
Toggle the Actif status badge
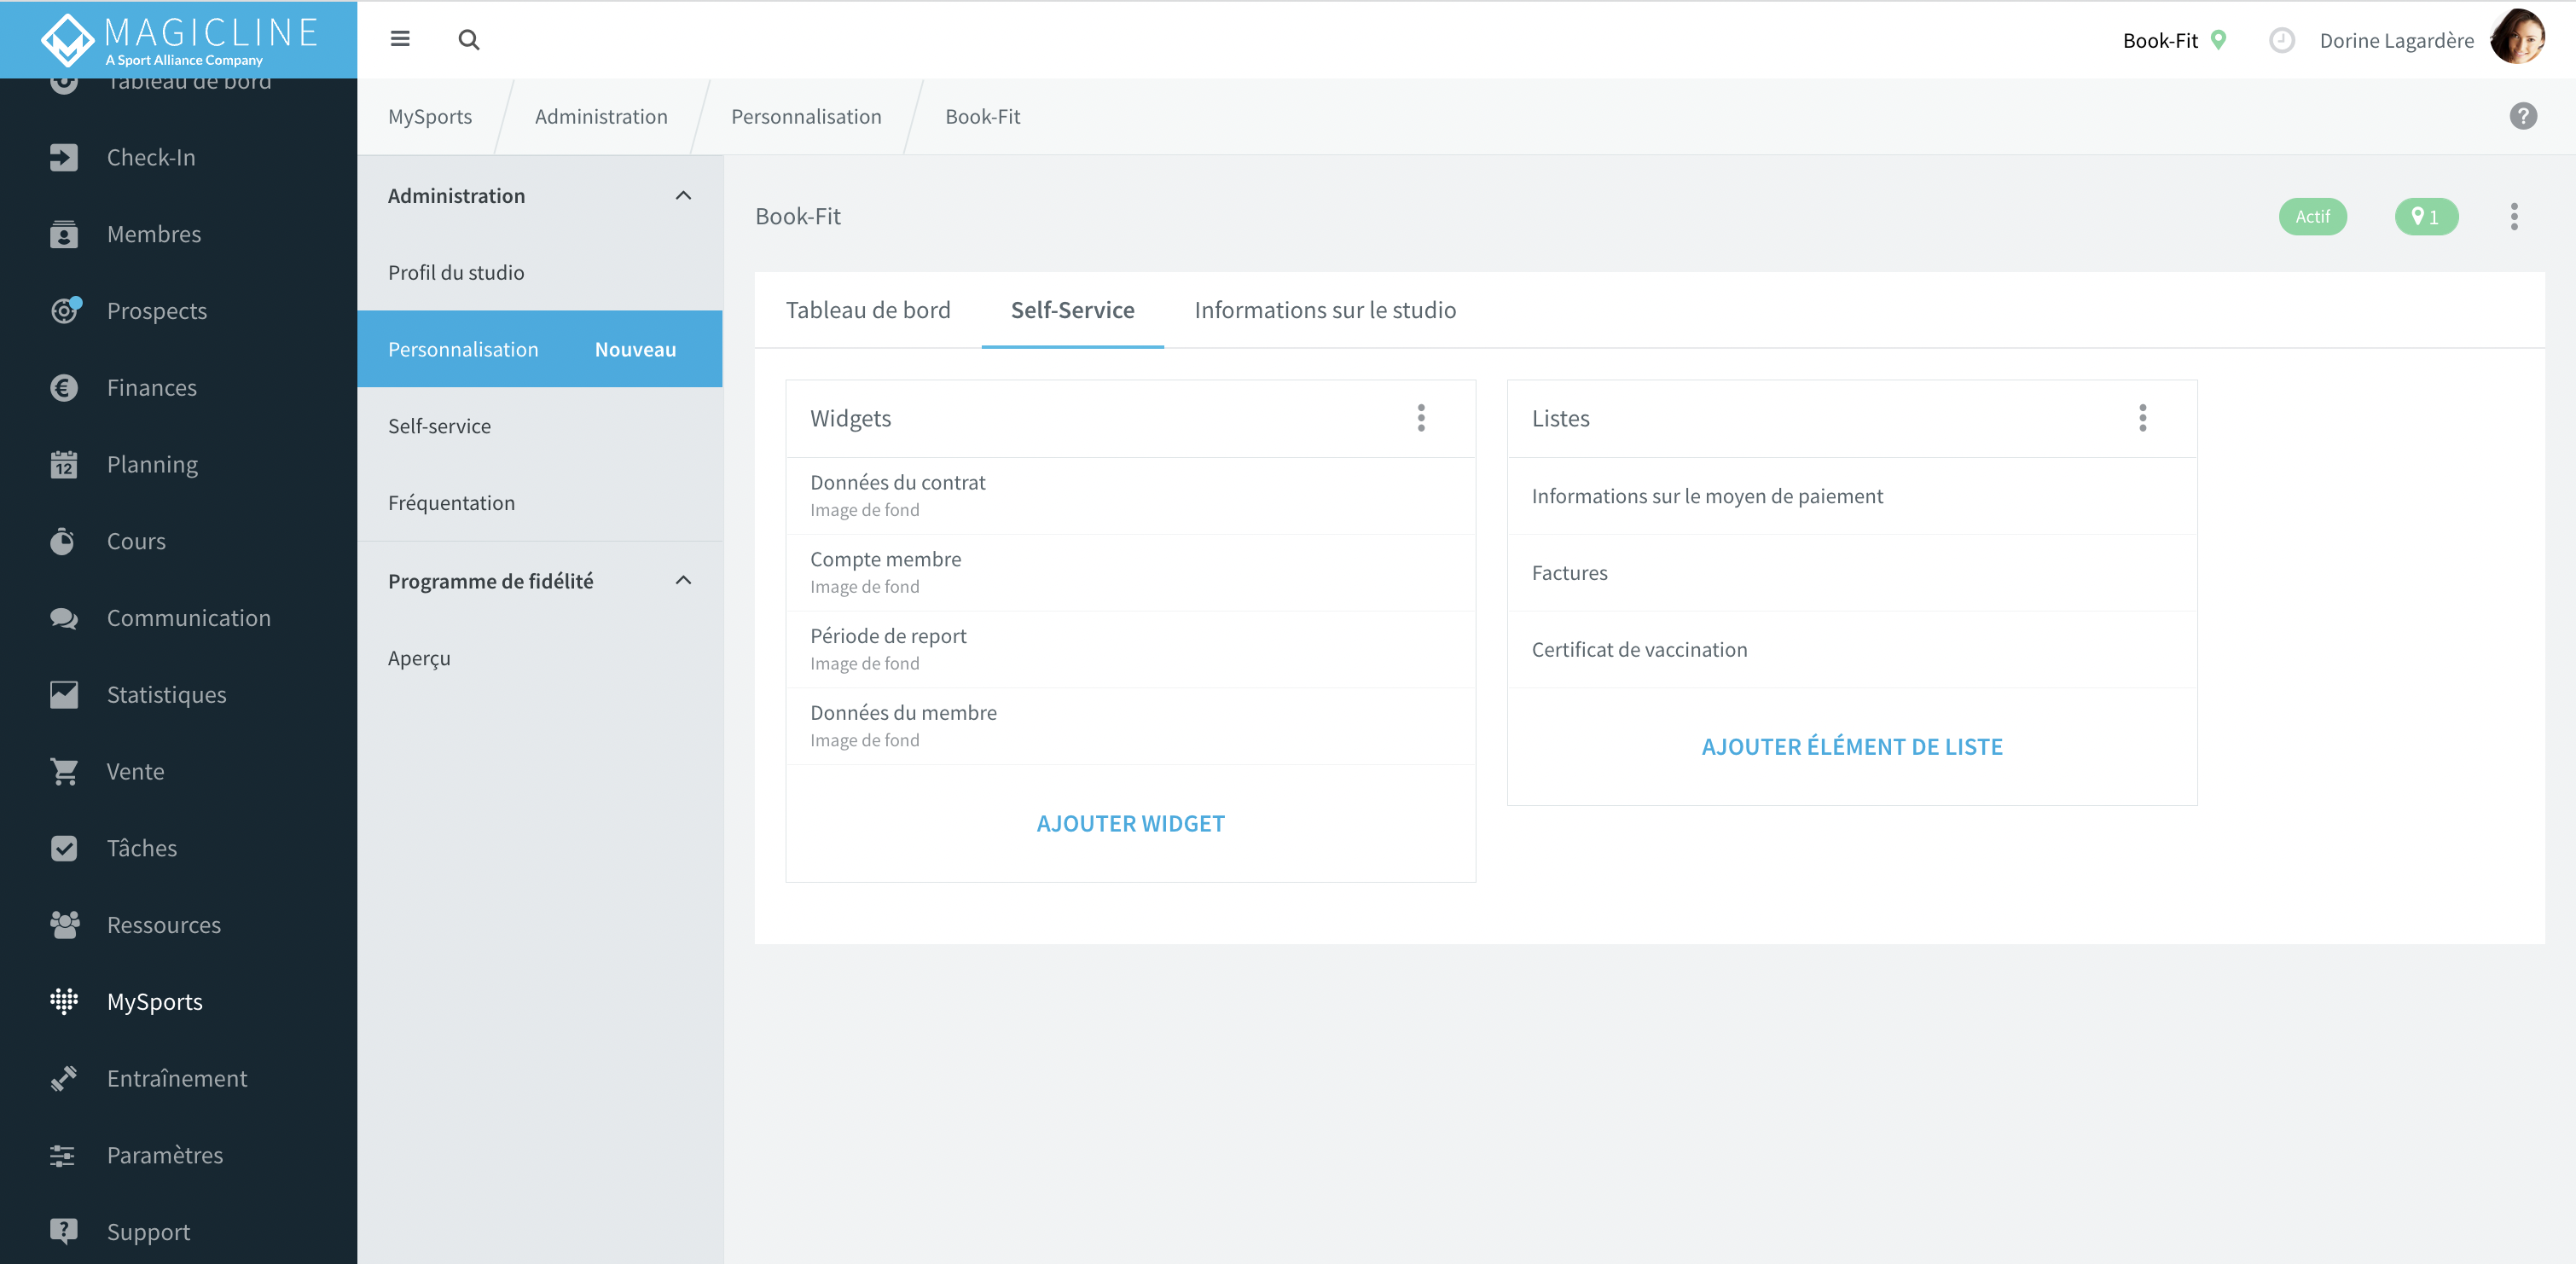2312,216
